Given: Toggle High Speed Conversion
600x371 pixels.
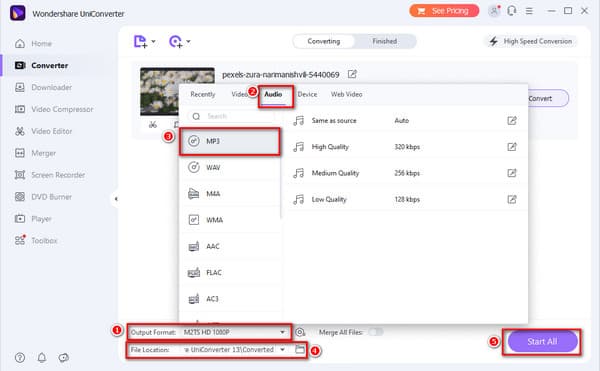Looking at the screenshot, I should point(530,41).
